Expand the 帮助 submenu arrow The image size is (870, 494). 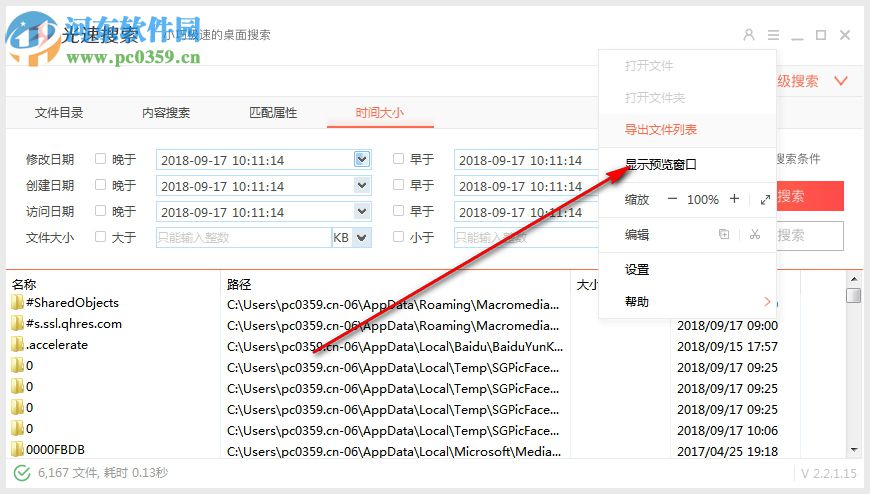(x=767, y=301)
